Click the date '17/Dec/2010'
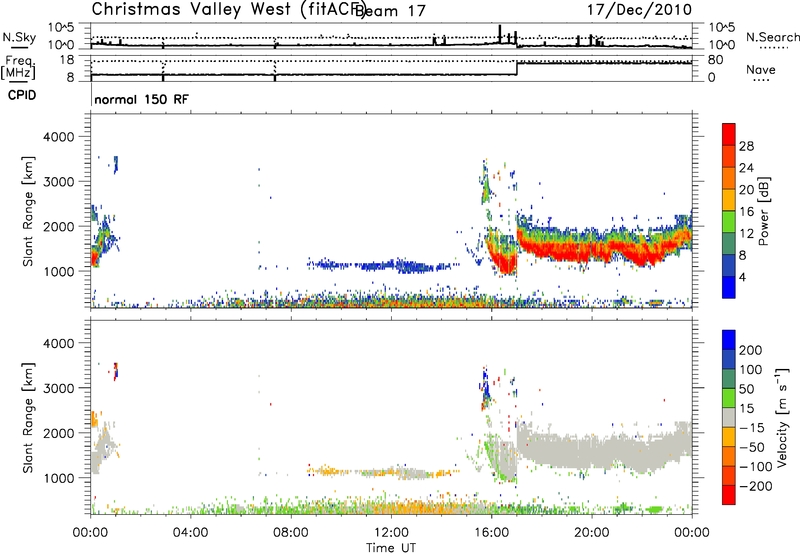This screenshot has height=554, width=800. [x=639, y=9]
